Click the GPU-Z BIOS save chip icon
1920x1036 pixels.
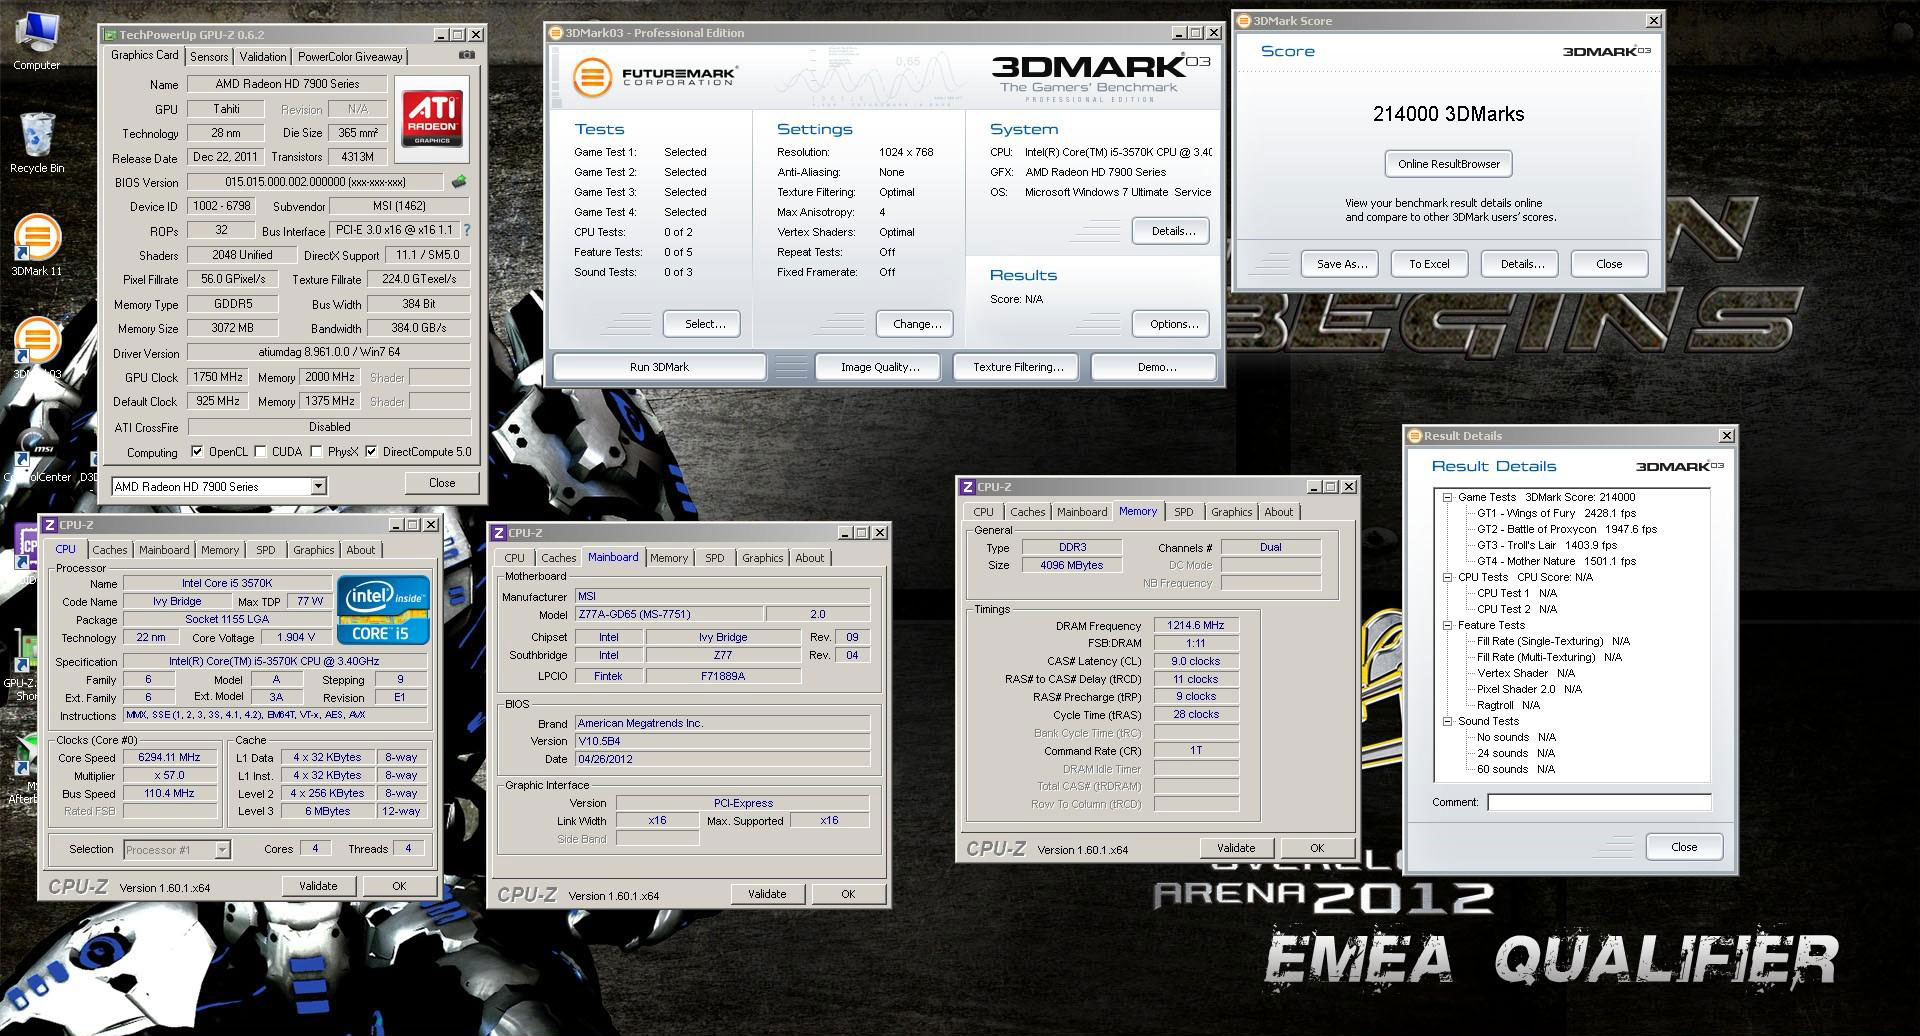coord(459,182)
